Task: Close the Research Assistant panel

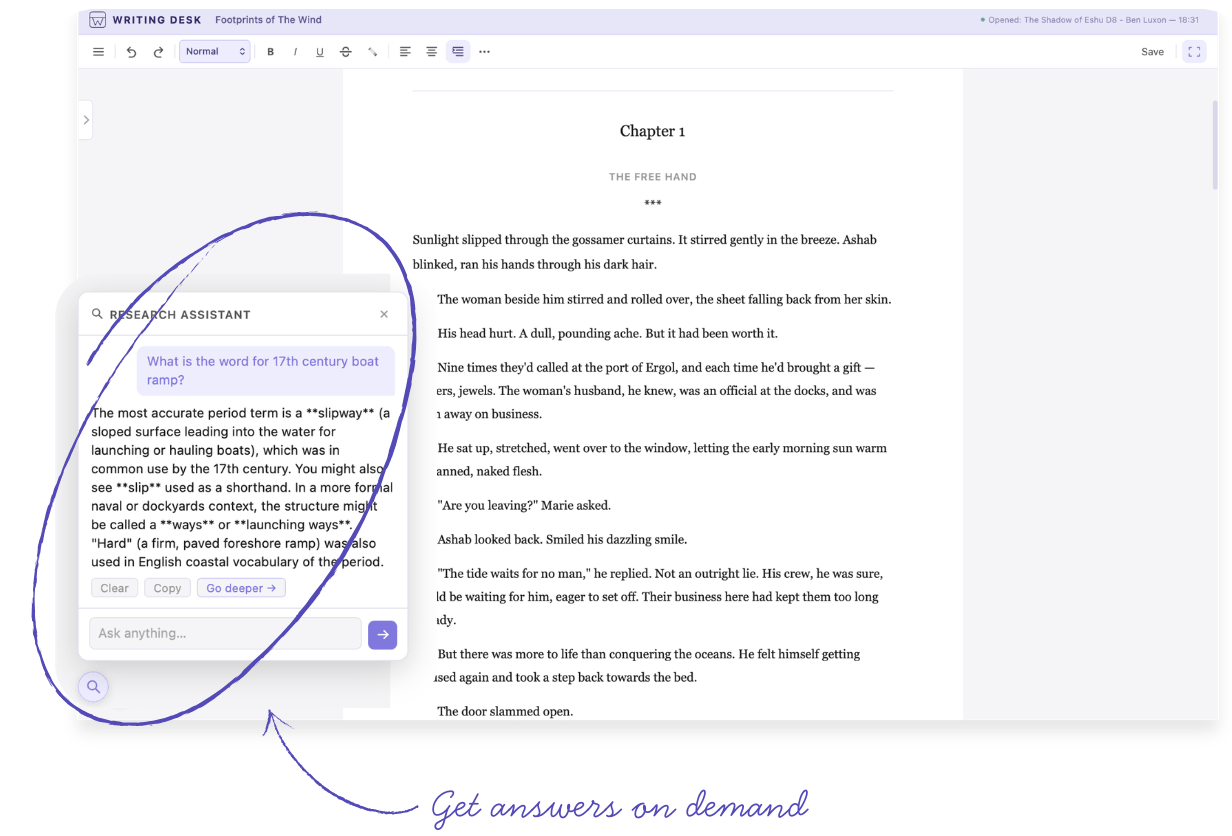Action: pos(384,314)
